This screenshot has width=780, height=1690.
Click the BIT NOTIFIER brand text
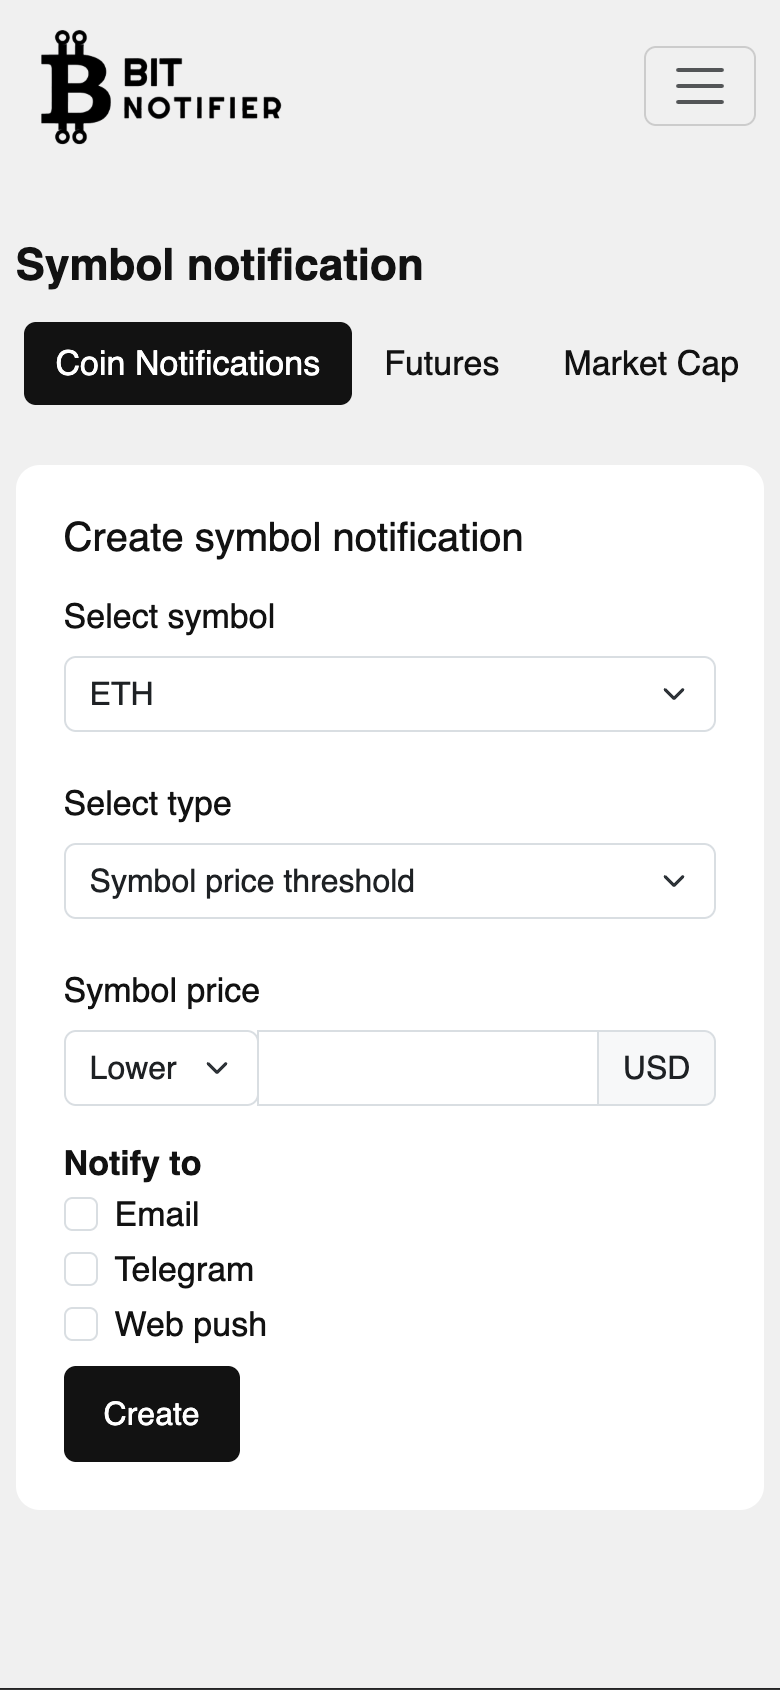tap(202, 88)
